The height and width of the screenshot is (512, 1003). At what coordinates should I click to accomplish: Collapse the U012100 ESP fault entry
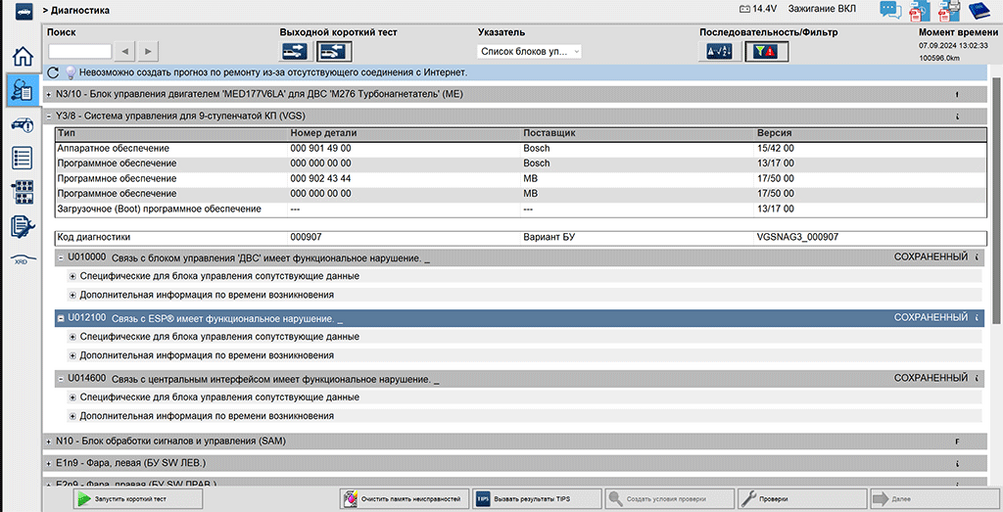coord(61,317)
